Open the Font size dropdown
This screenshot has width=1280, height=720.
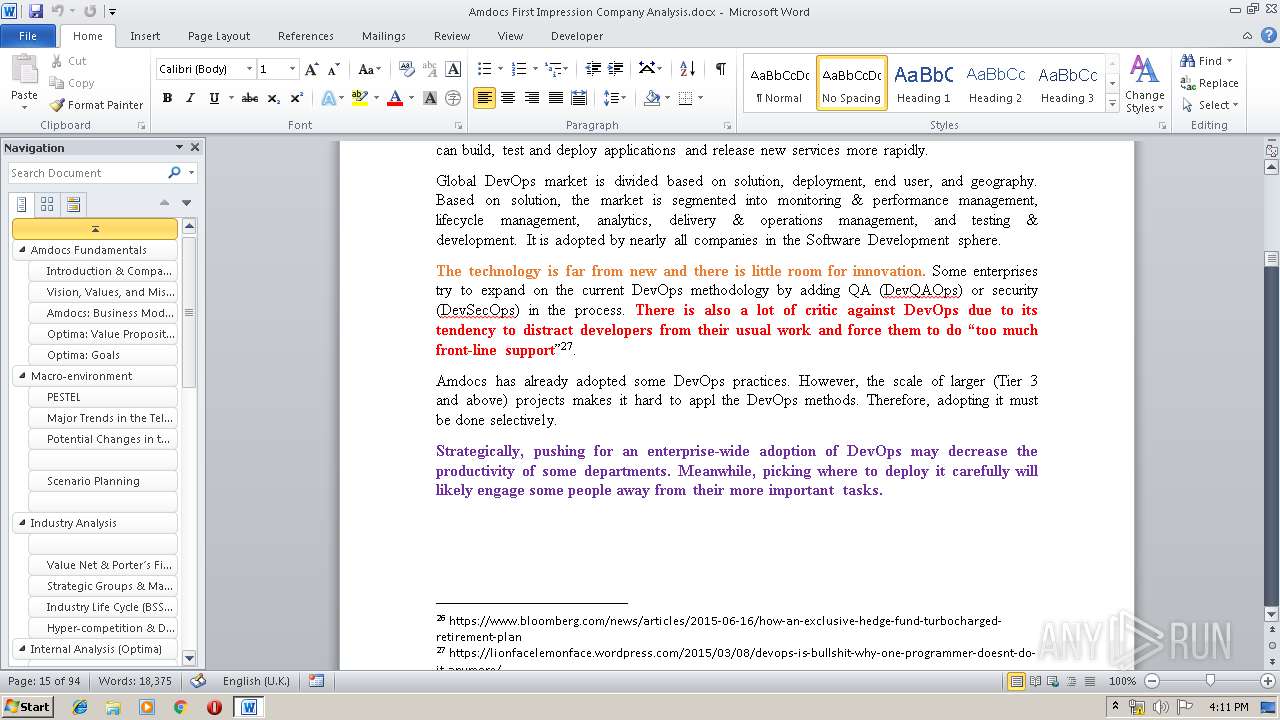pyautogui.click(x=292, y=69)
